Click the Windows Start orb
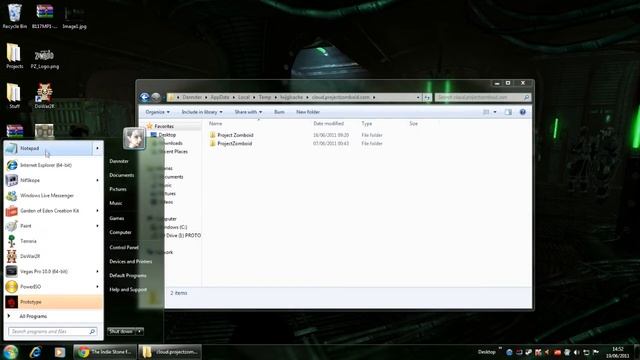This screenshot has height=360, width=640. [11, 351]
